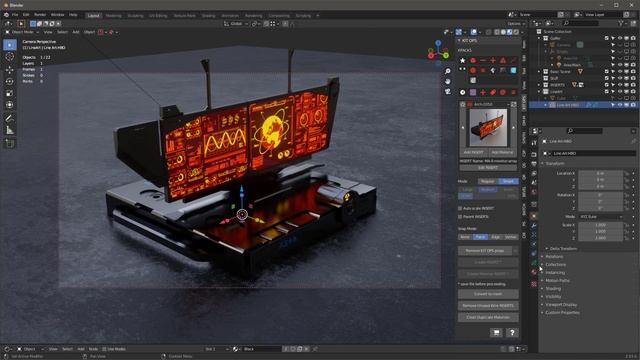Set Snap Mode to Face

coord(480,237)
